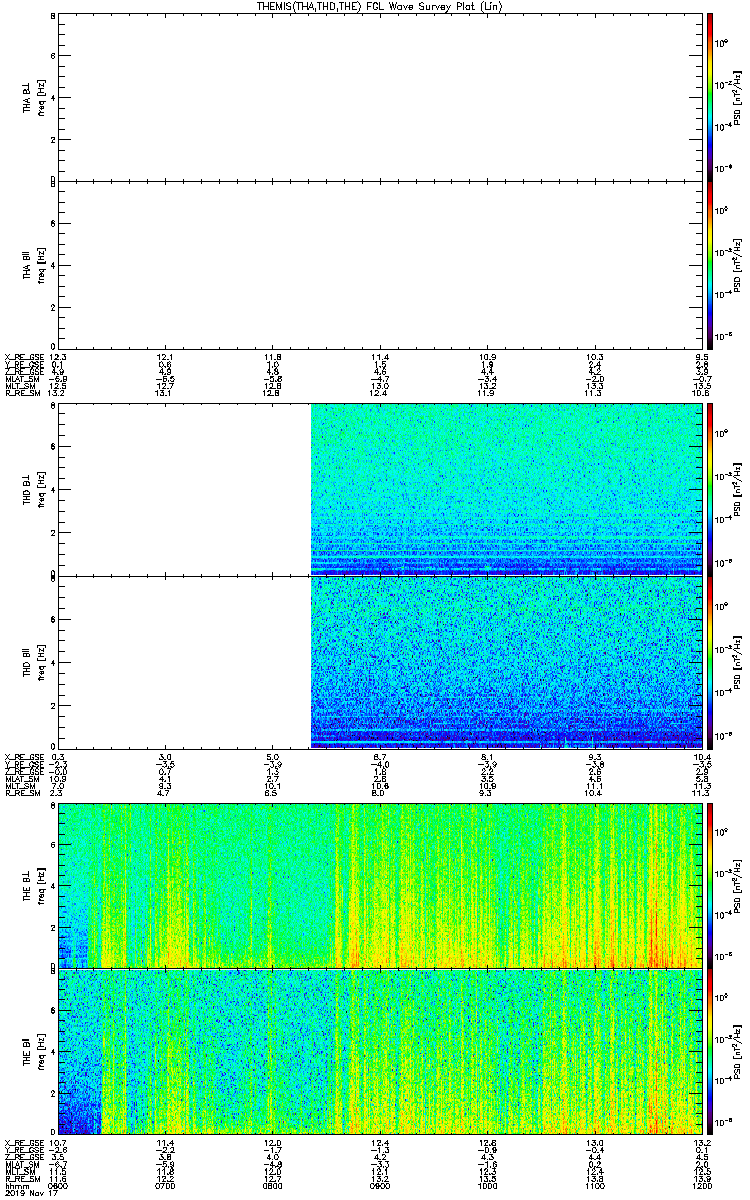The image size is (750, 1200).
Task: Click the THD B-perpendicular panel color bar
Action: coord(709,488)
